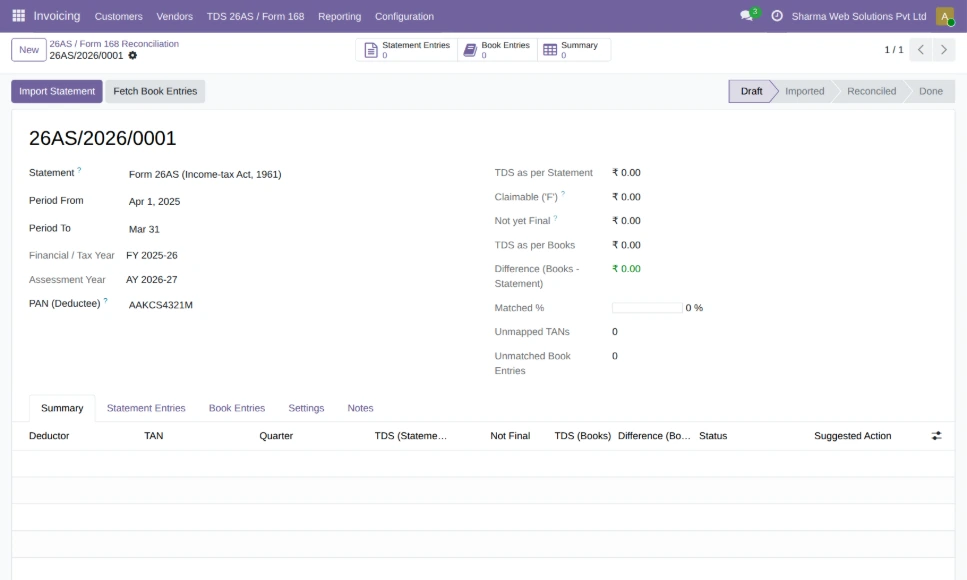Open the Book Entries smart button
Screen dimensions: 967x580
coord(497,50)
